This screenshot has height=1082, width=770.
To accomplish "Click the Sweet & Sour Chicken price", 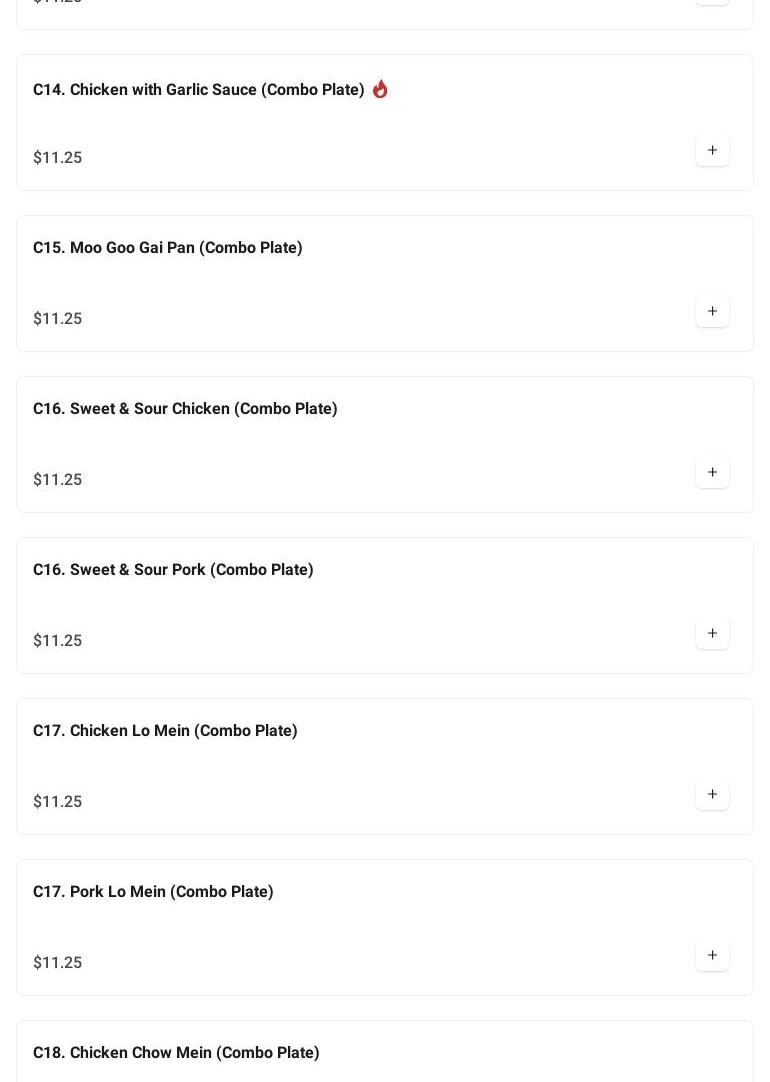I will point(58,480).
